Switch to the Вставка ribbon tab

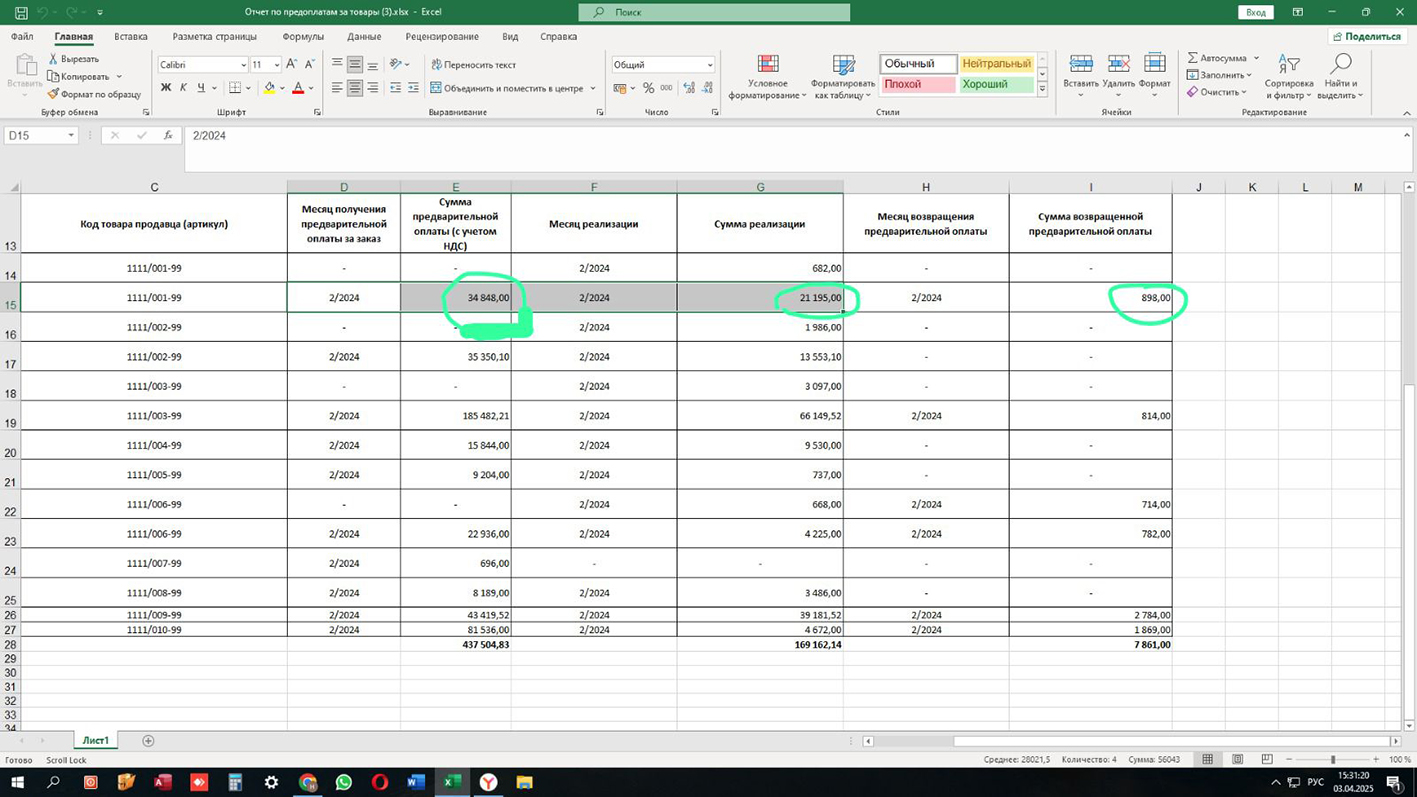pos(131,37)
